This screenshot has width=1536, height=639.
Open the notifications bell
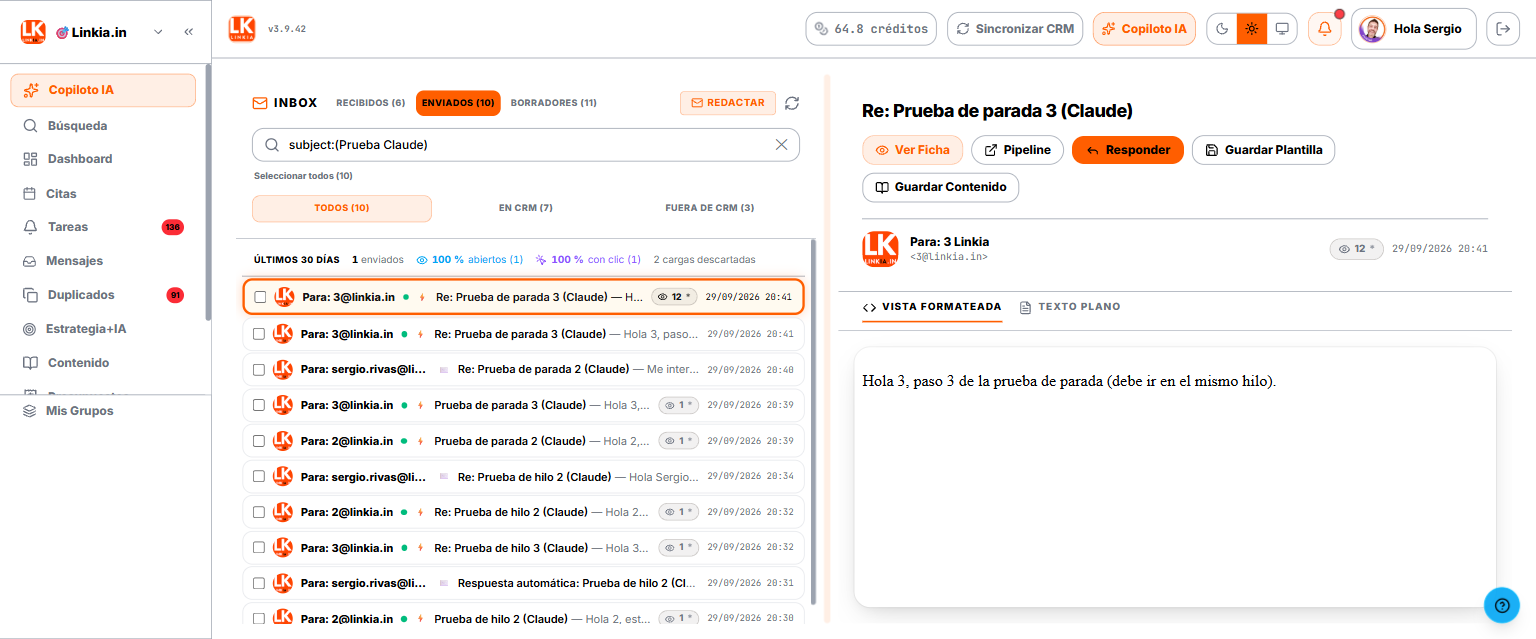1325,29
